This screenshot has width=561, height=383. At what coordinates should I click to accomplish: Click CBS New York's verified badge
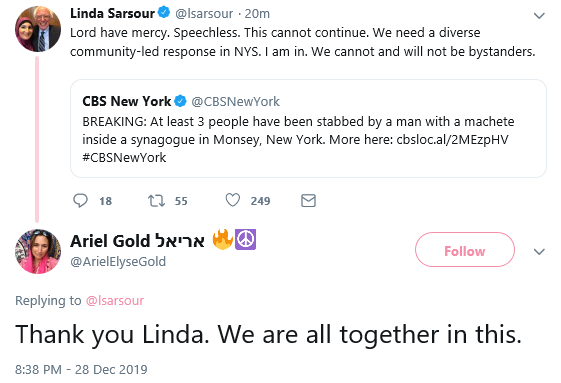pos(180,101)
